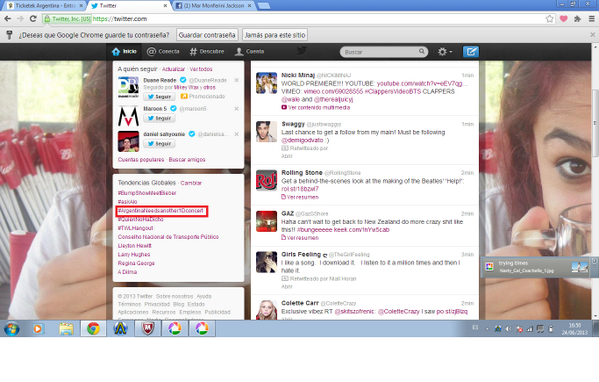Click Colette Carr avatar thumbnail
599x382 pixels.
point(266,310)
